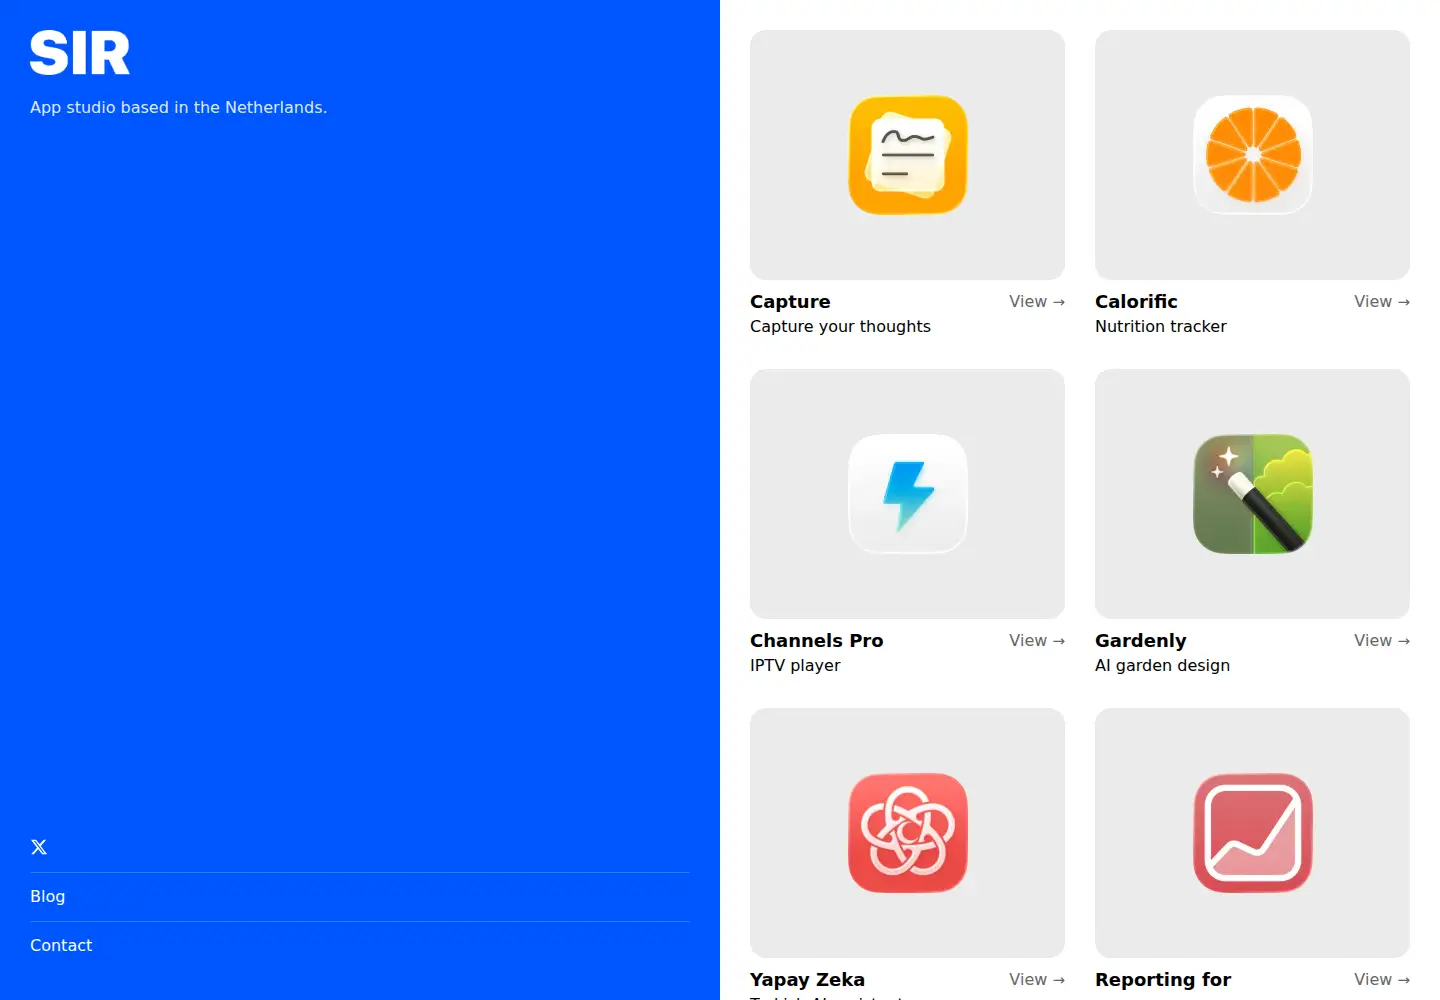1440x1000 pixels.
Task: Click View next to Yapay Zeka
Action: (1037, 979)
